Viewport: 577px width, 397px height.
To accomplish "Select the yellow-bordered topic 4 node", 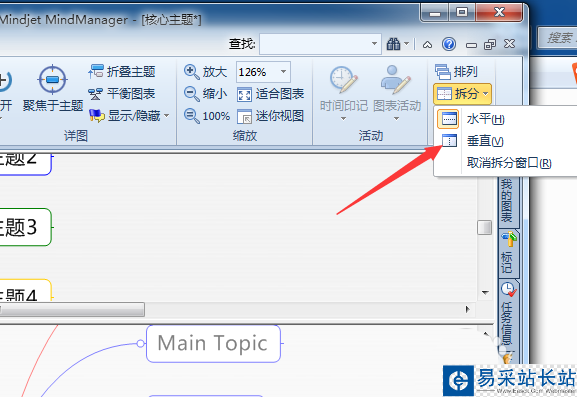I will coord(25,291).
